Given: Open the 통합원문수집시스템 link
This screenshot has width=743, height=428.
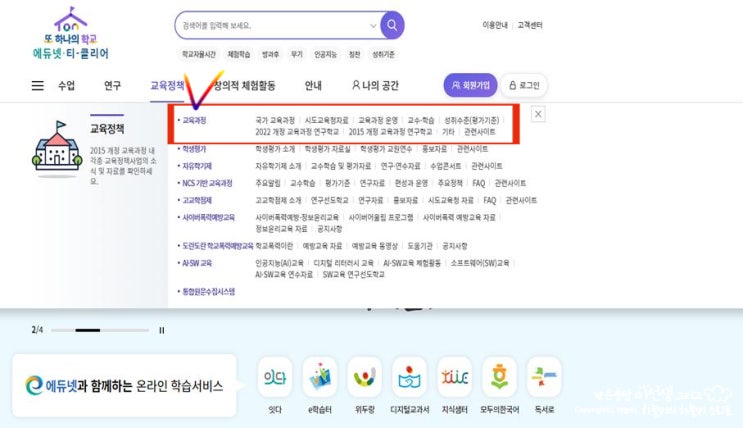Looking at the screenshot, I should tap(208, 291).
